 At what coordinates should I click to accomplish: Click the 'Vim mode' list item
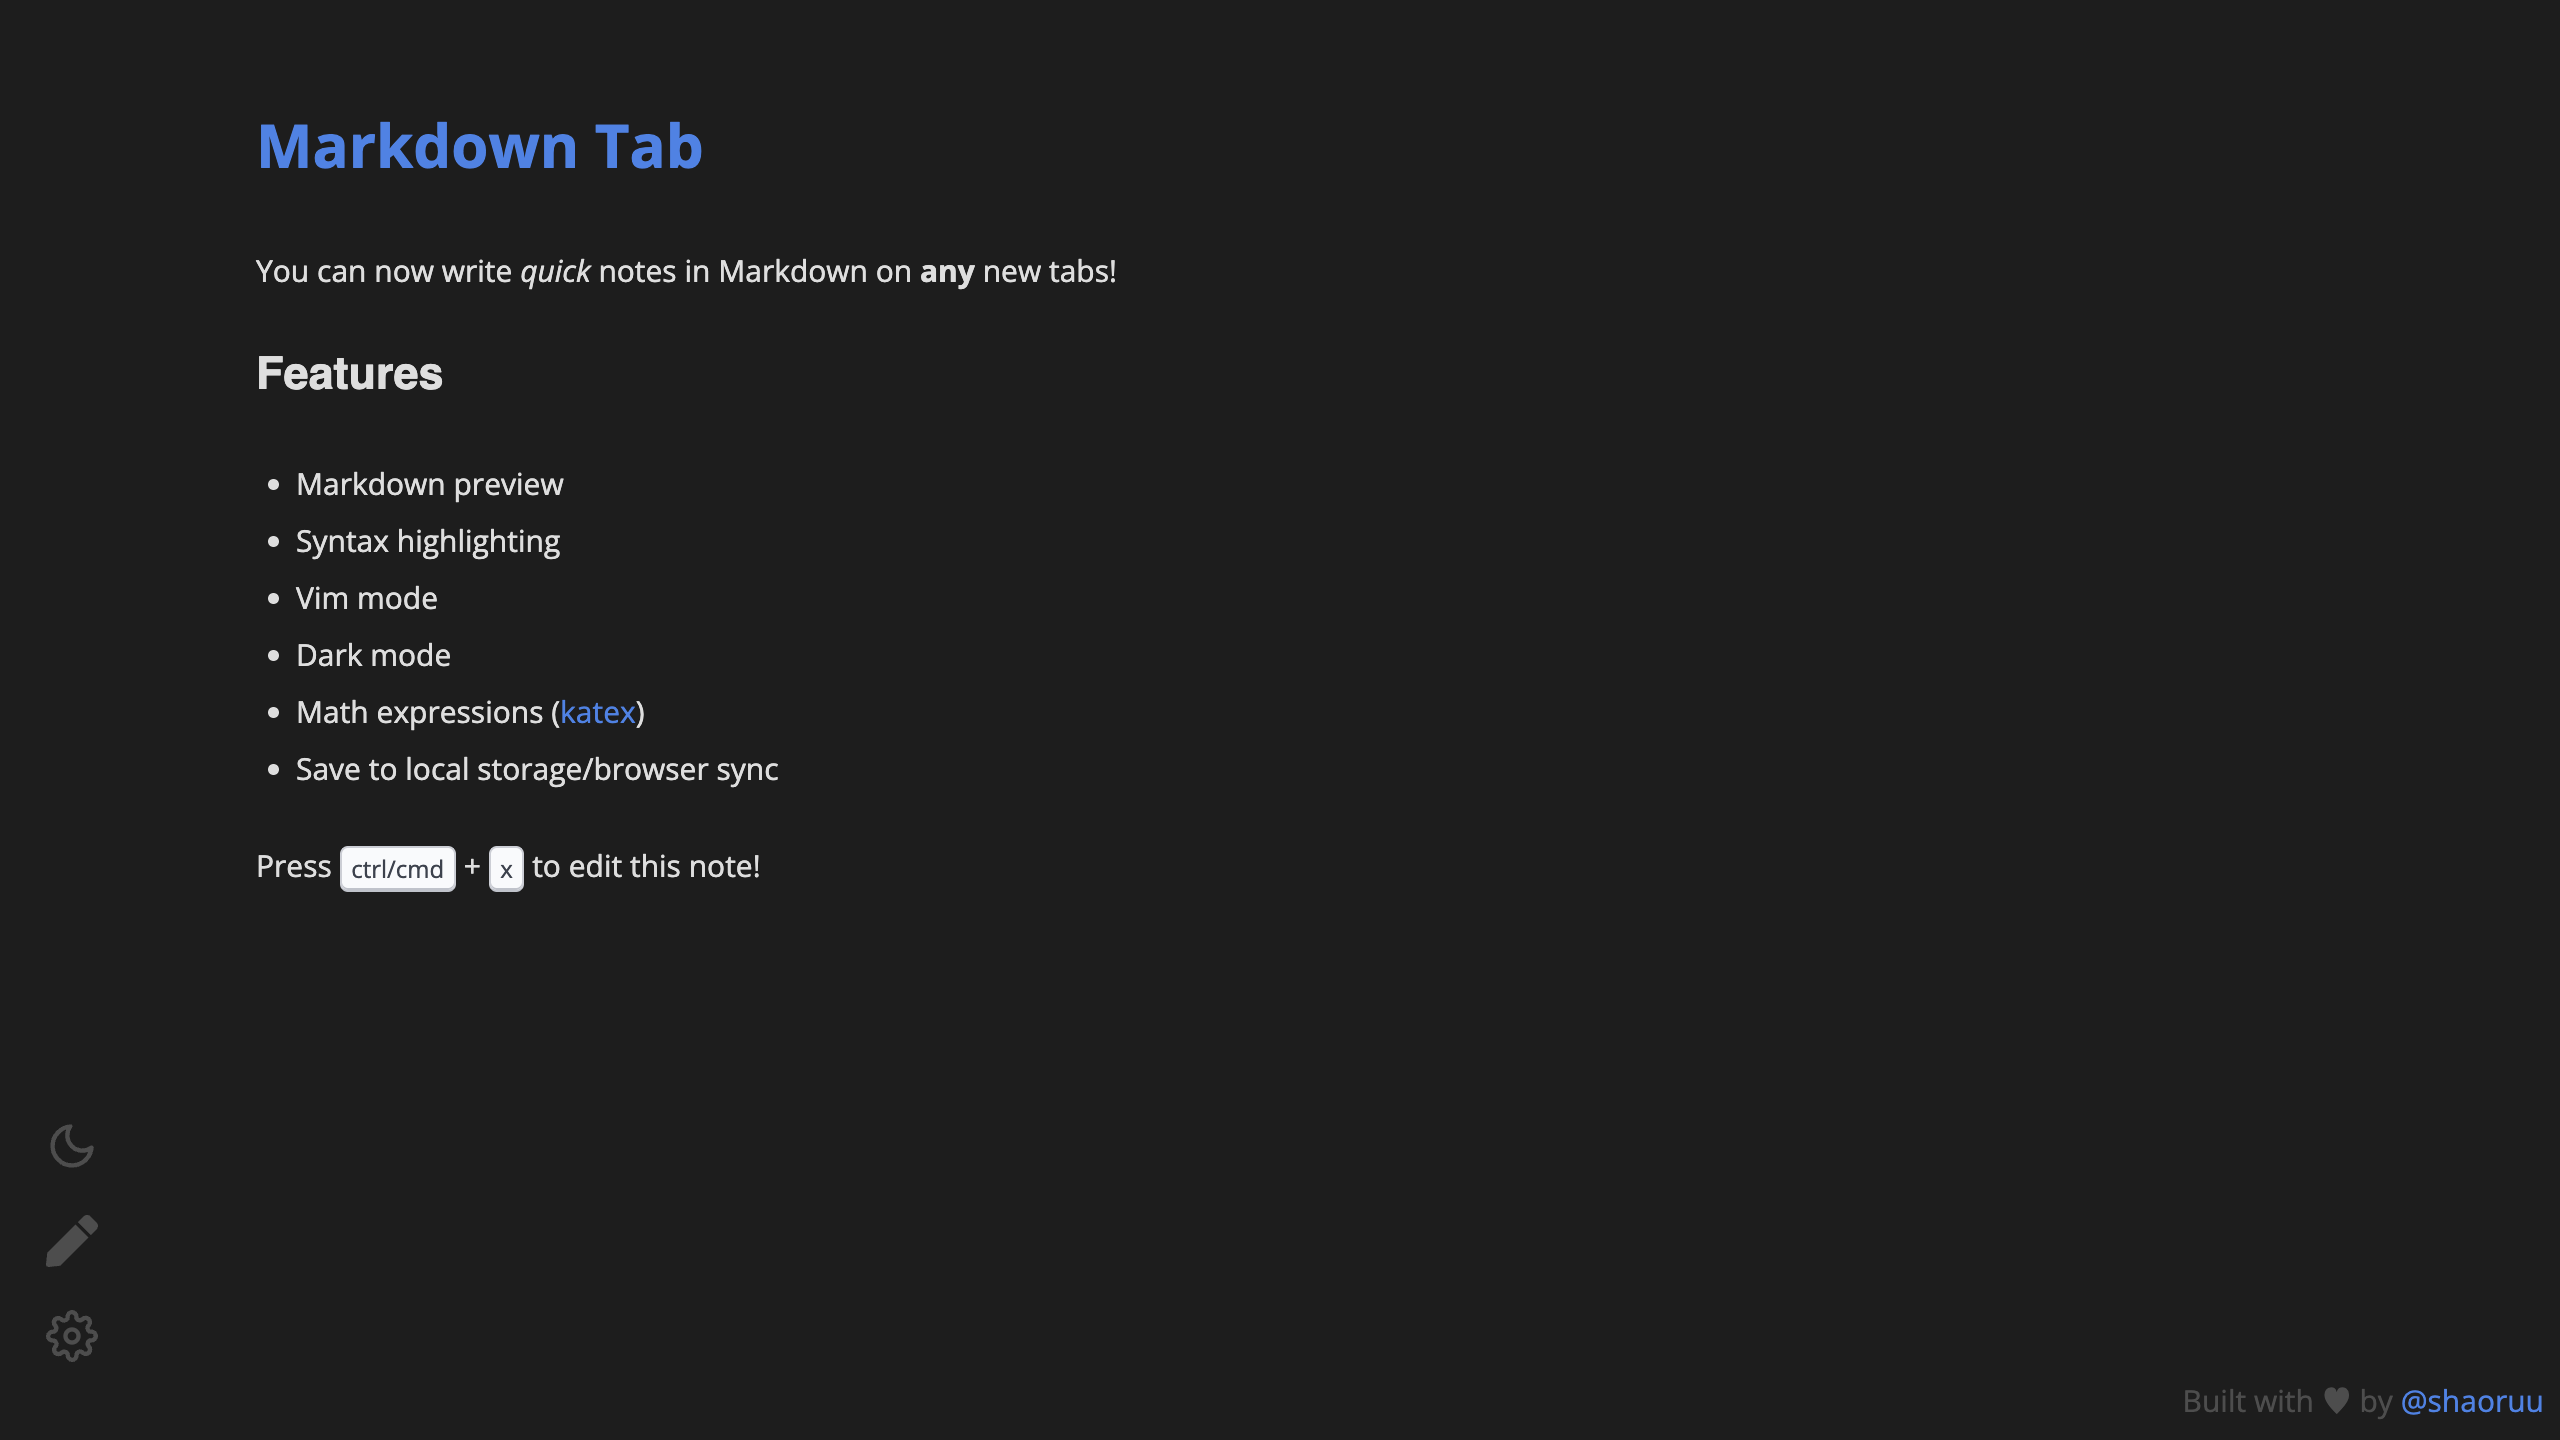point(366,598)
